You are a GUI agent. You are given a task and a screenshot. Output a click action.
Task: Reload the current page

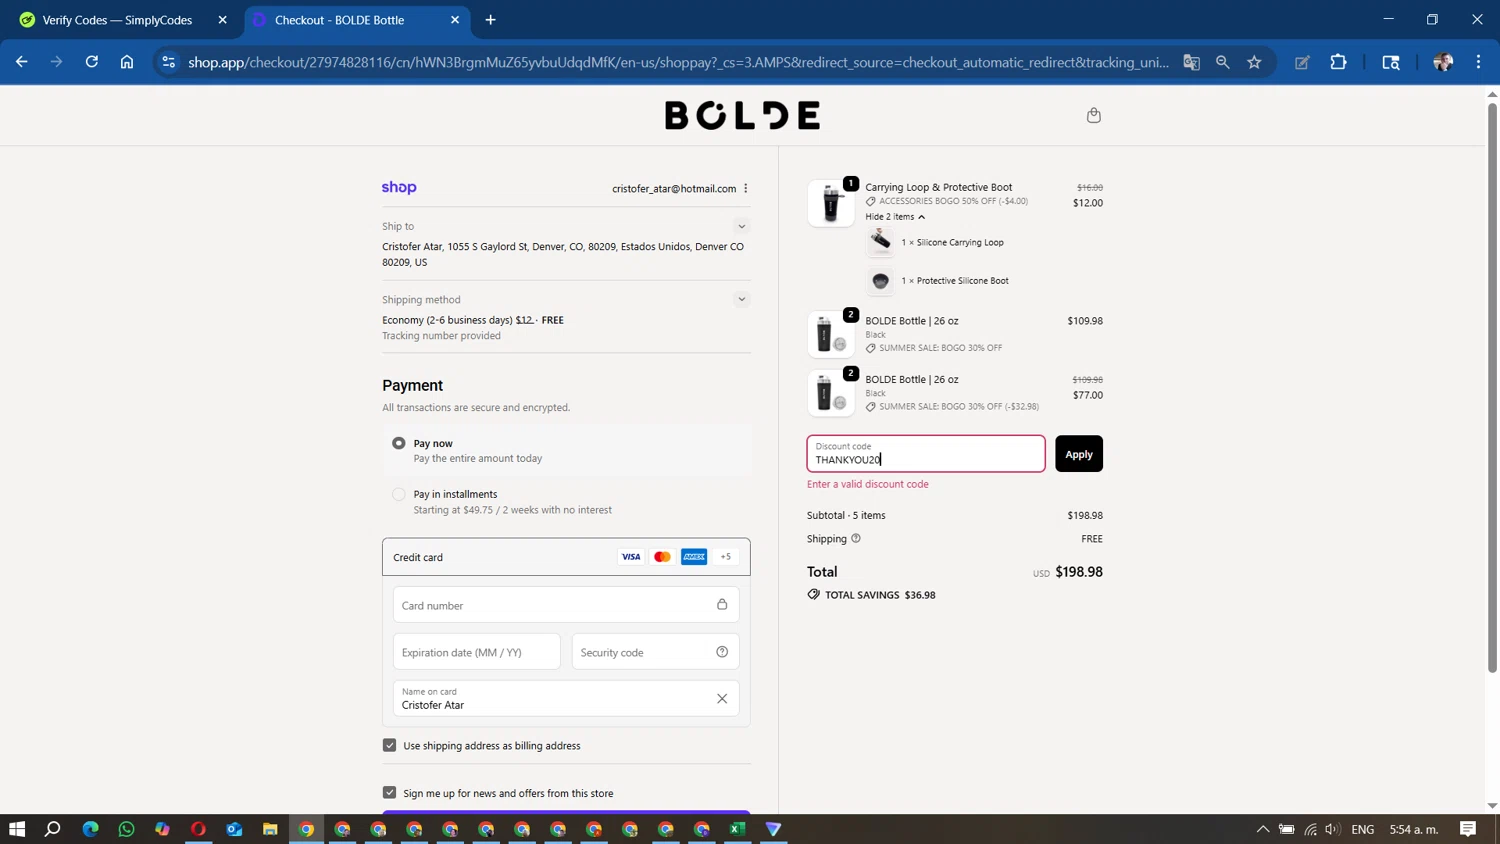(92, 62)
